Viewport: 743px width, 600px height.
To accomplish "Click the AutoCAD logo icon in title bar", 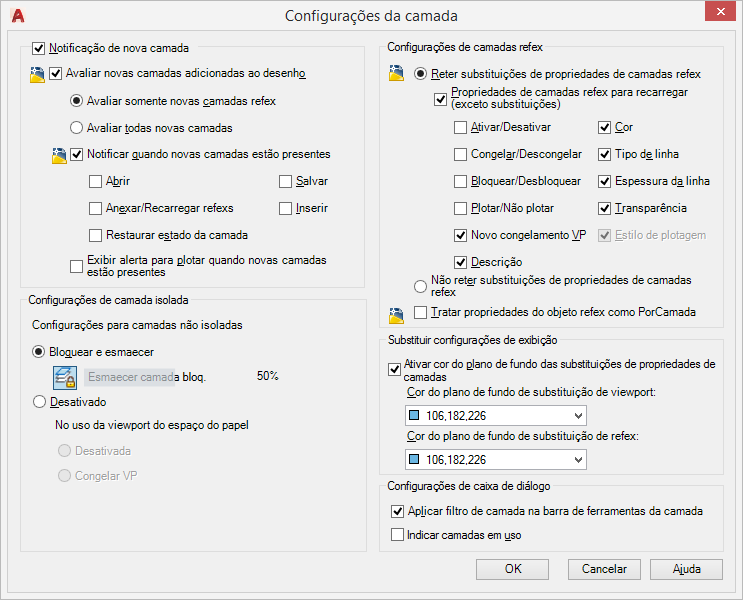I will click(x=17, y=15).
